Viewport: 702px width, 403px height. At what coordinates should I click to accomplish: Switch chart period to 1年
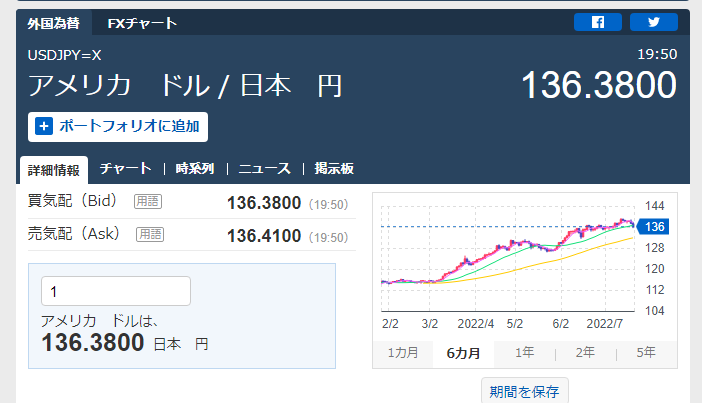pos(524,353)
